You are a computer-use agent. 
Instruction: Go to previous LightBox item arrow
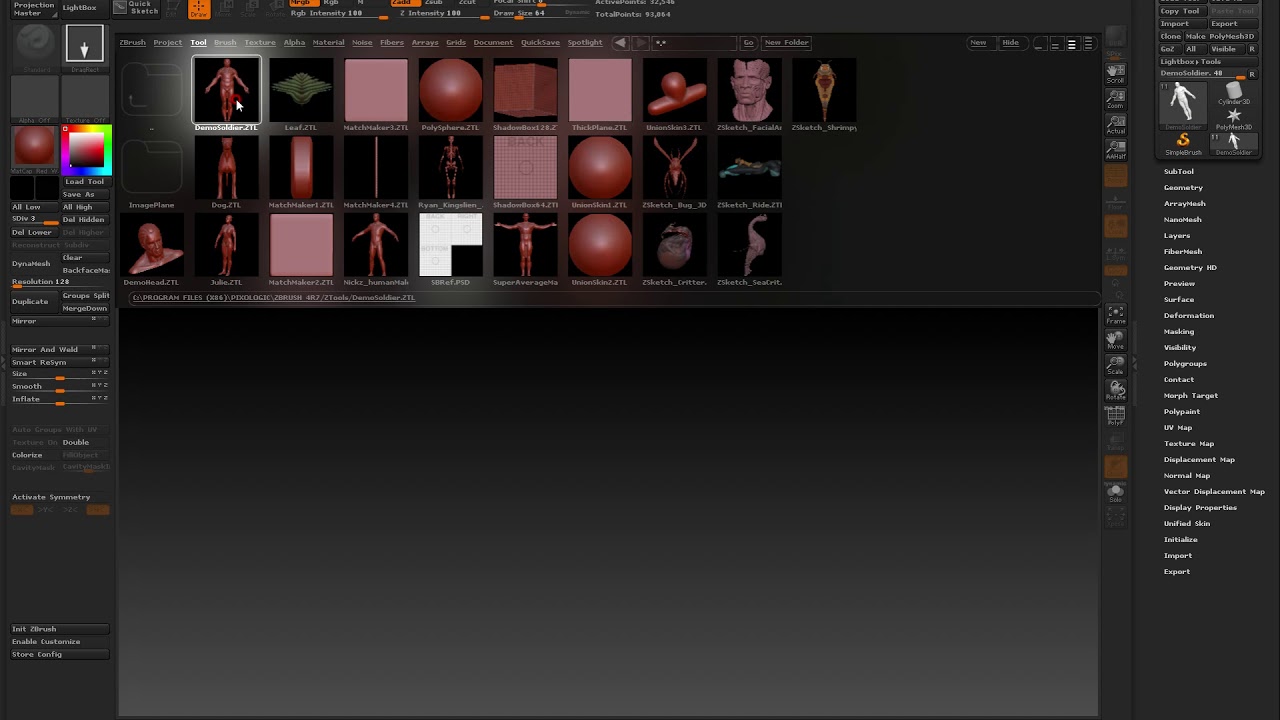pyautogui.click(x=620, y=42)
